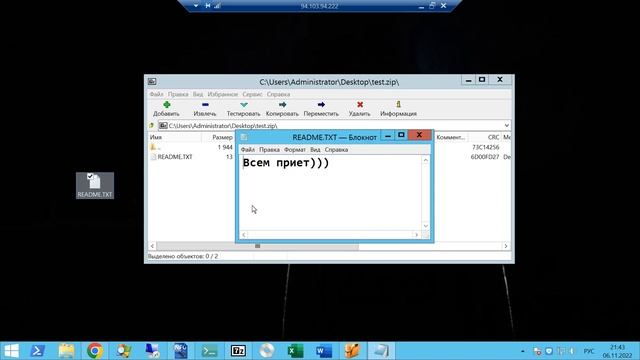Click the Информация (Info) toolbar icon
640x360 pixels.
click(x=398, y=105)
